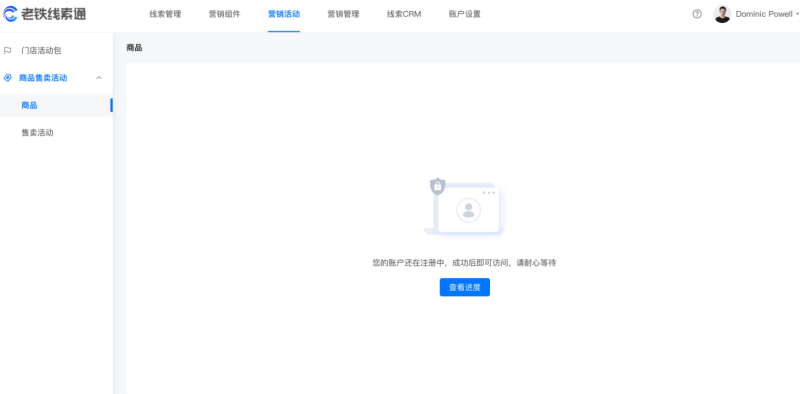Open the help question mark icon
Image resolution: width=800 pixels, height=394 pixels.
click(697, 14)
